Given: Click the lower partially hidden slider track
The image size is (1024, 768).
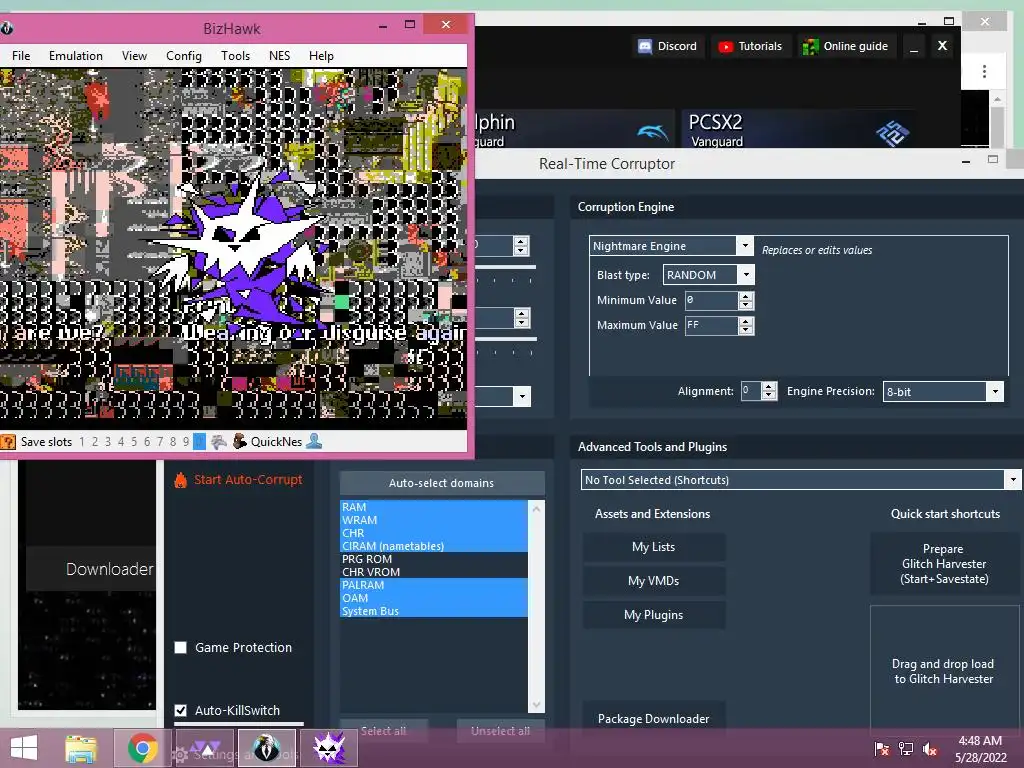Looking at the screenshot, I should pos(505,340).
